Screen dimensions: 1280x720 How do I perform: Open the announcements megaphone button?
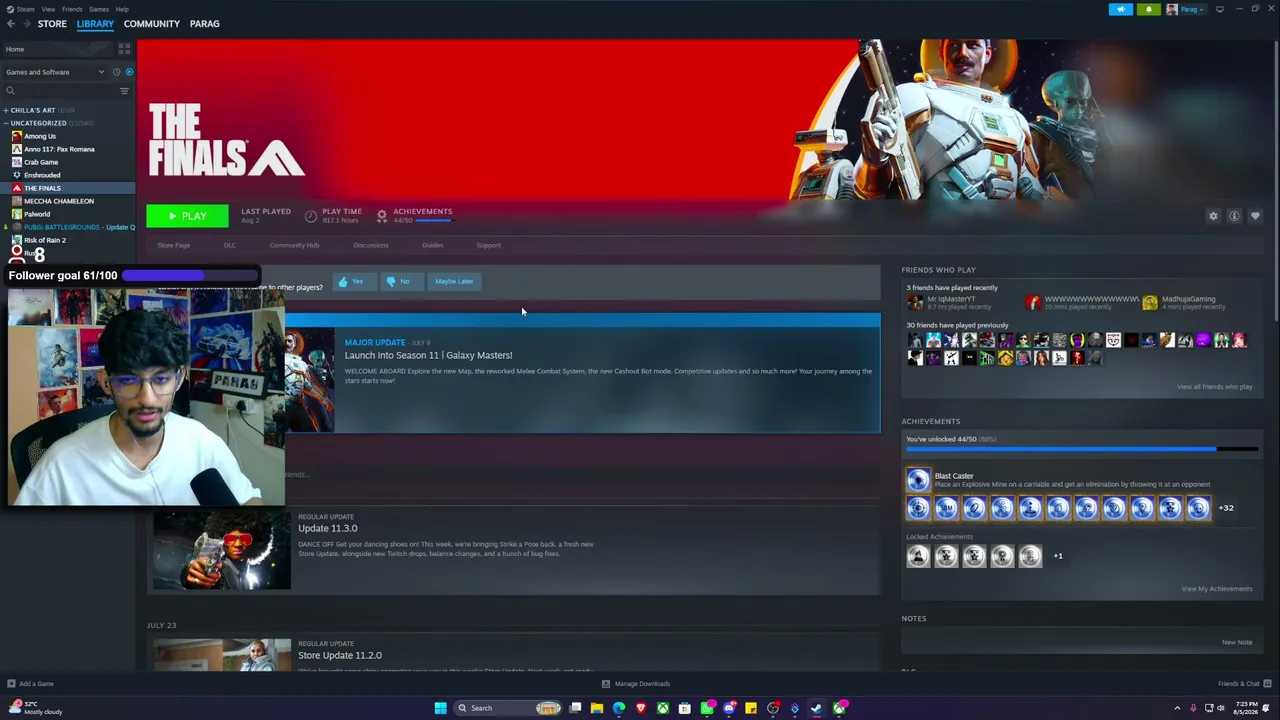(1120, 9)
